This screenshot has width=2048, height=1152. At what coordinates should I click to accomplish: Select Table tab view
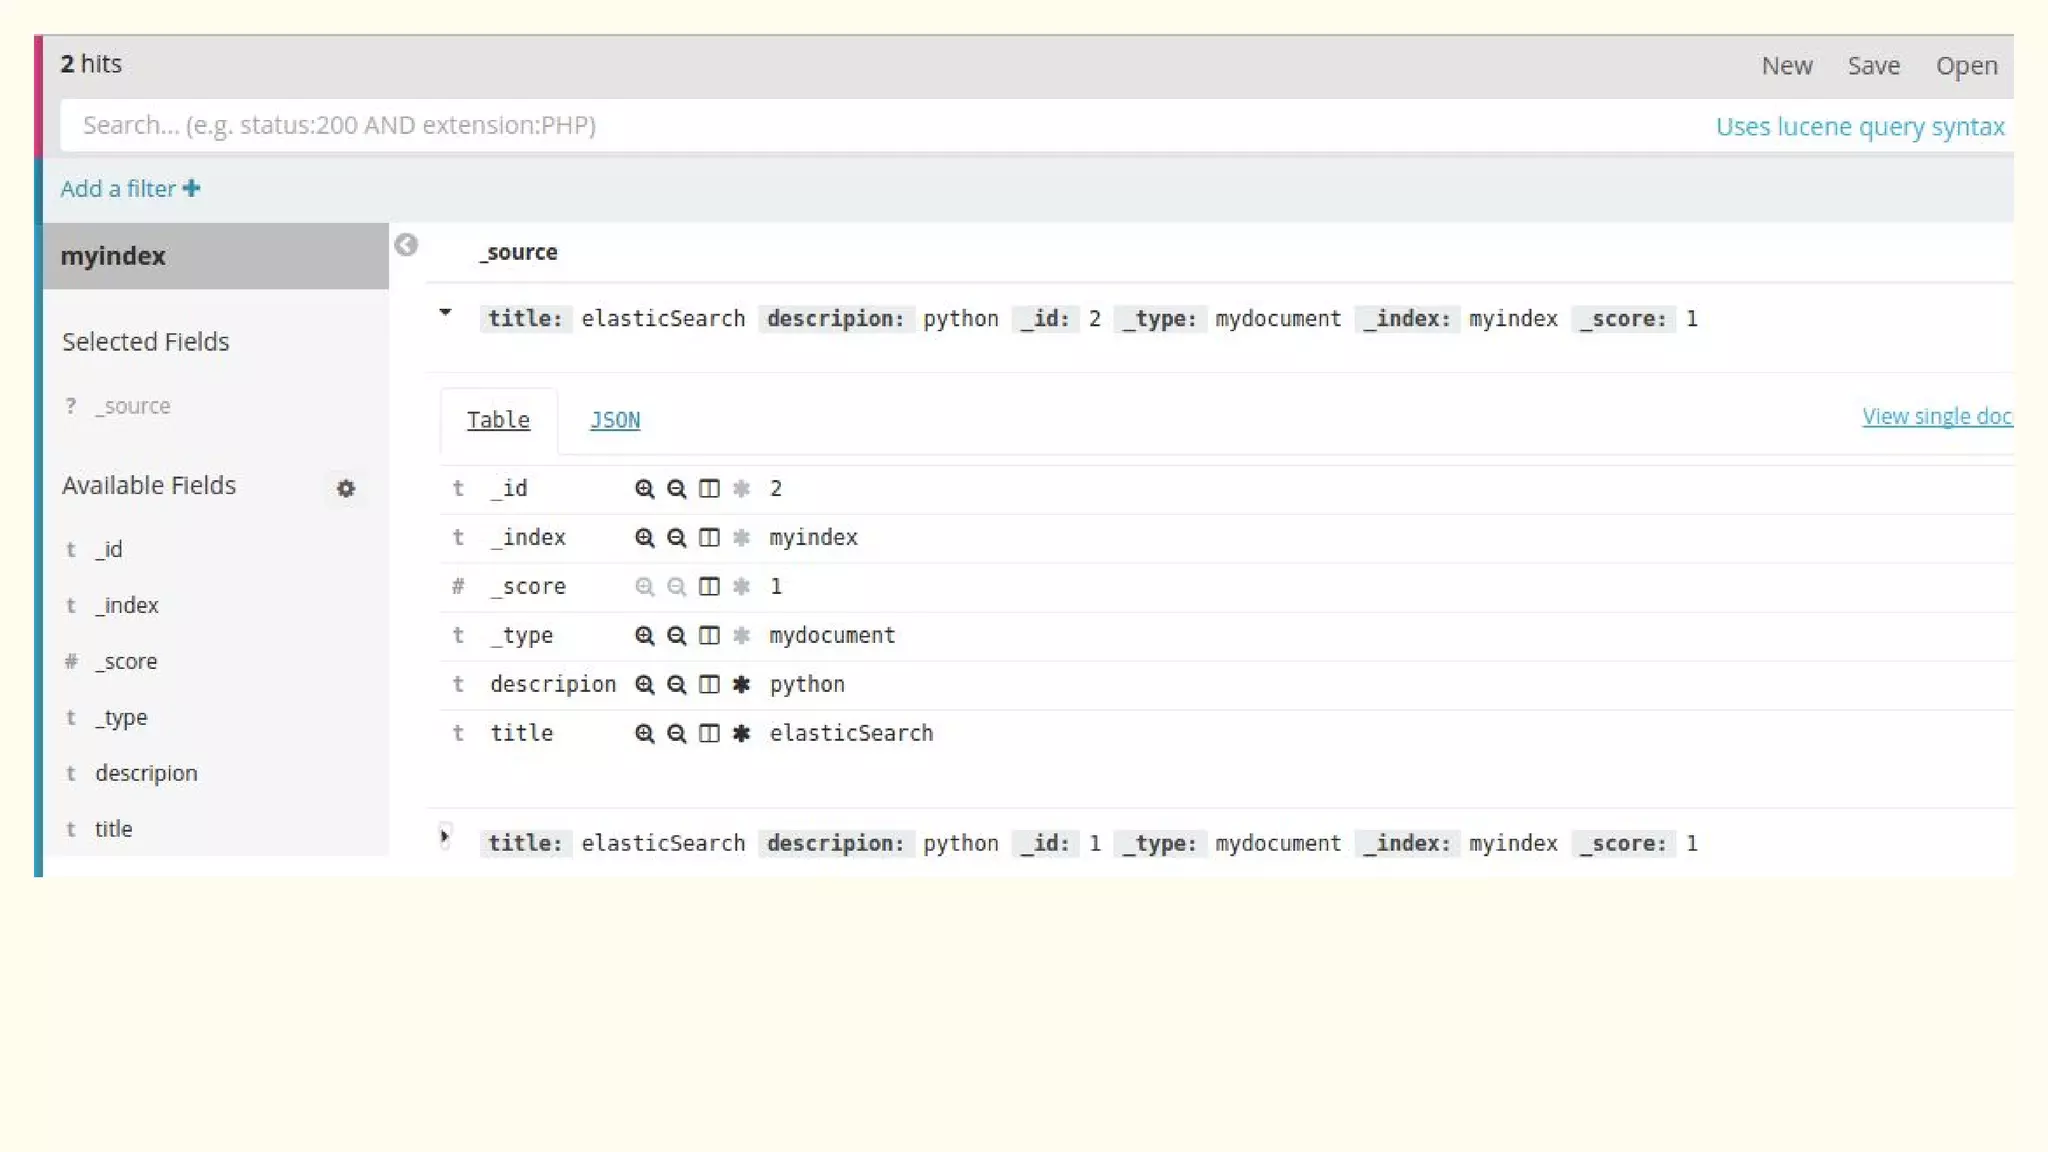click(x=498, y=420)
